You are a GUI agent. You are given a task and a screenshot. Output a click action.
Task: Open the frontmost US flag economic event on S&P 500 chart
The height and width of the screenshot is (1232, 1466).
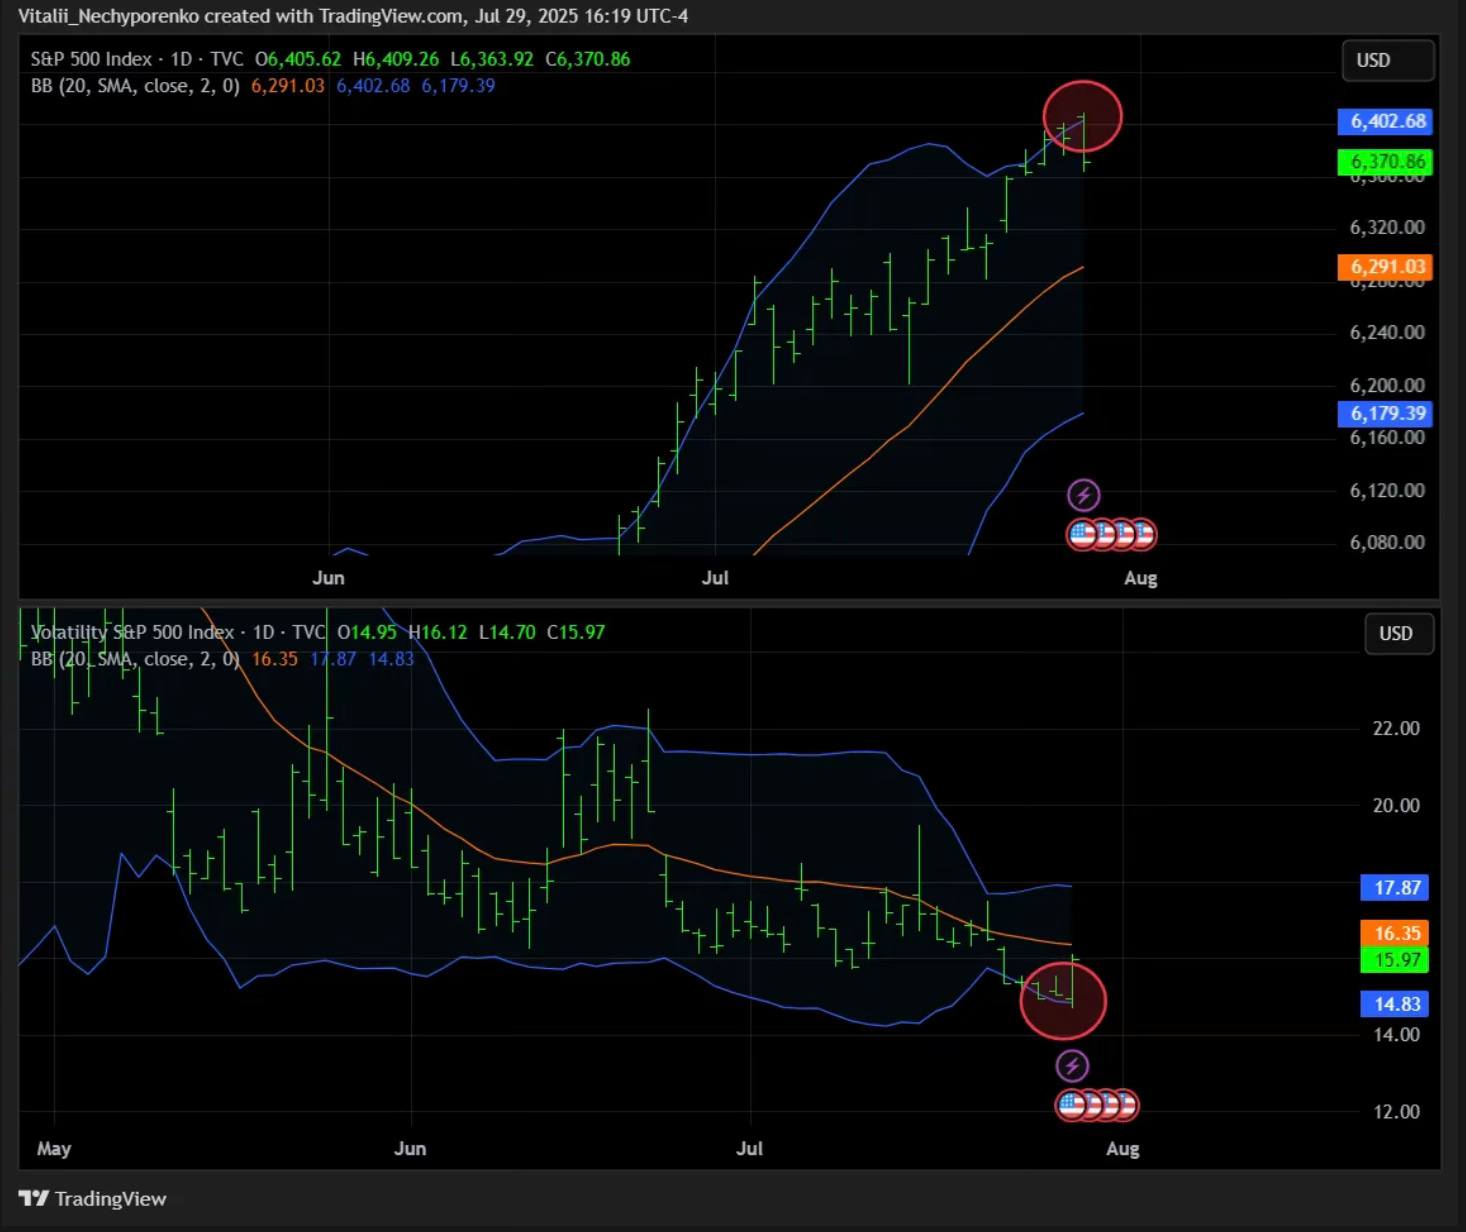[1083, 535]
